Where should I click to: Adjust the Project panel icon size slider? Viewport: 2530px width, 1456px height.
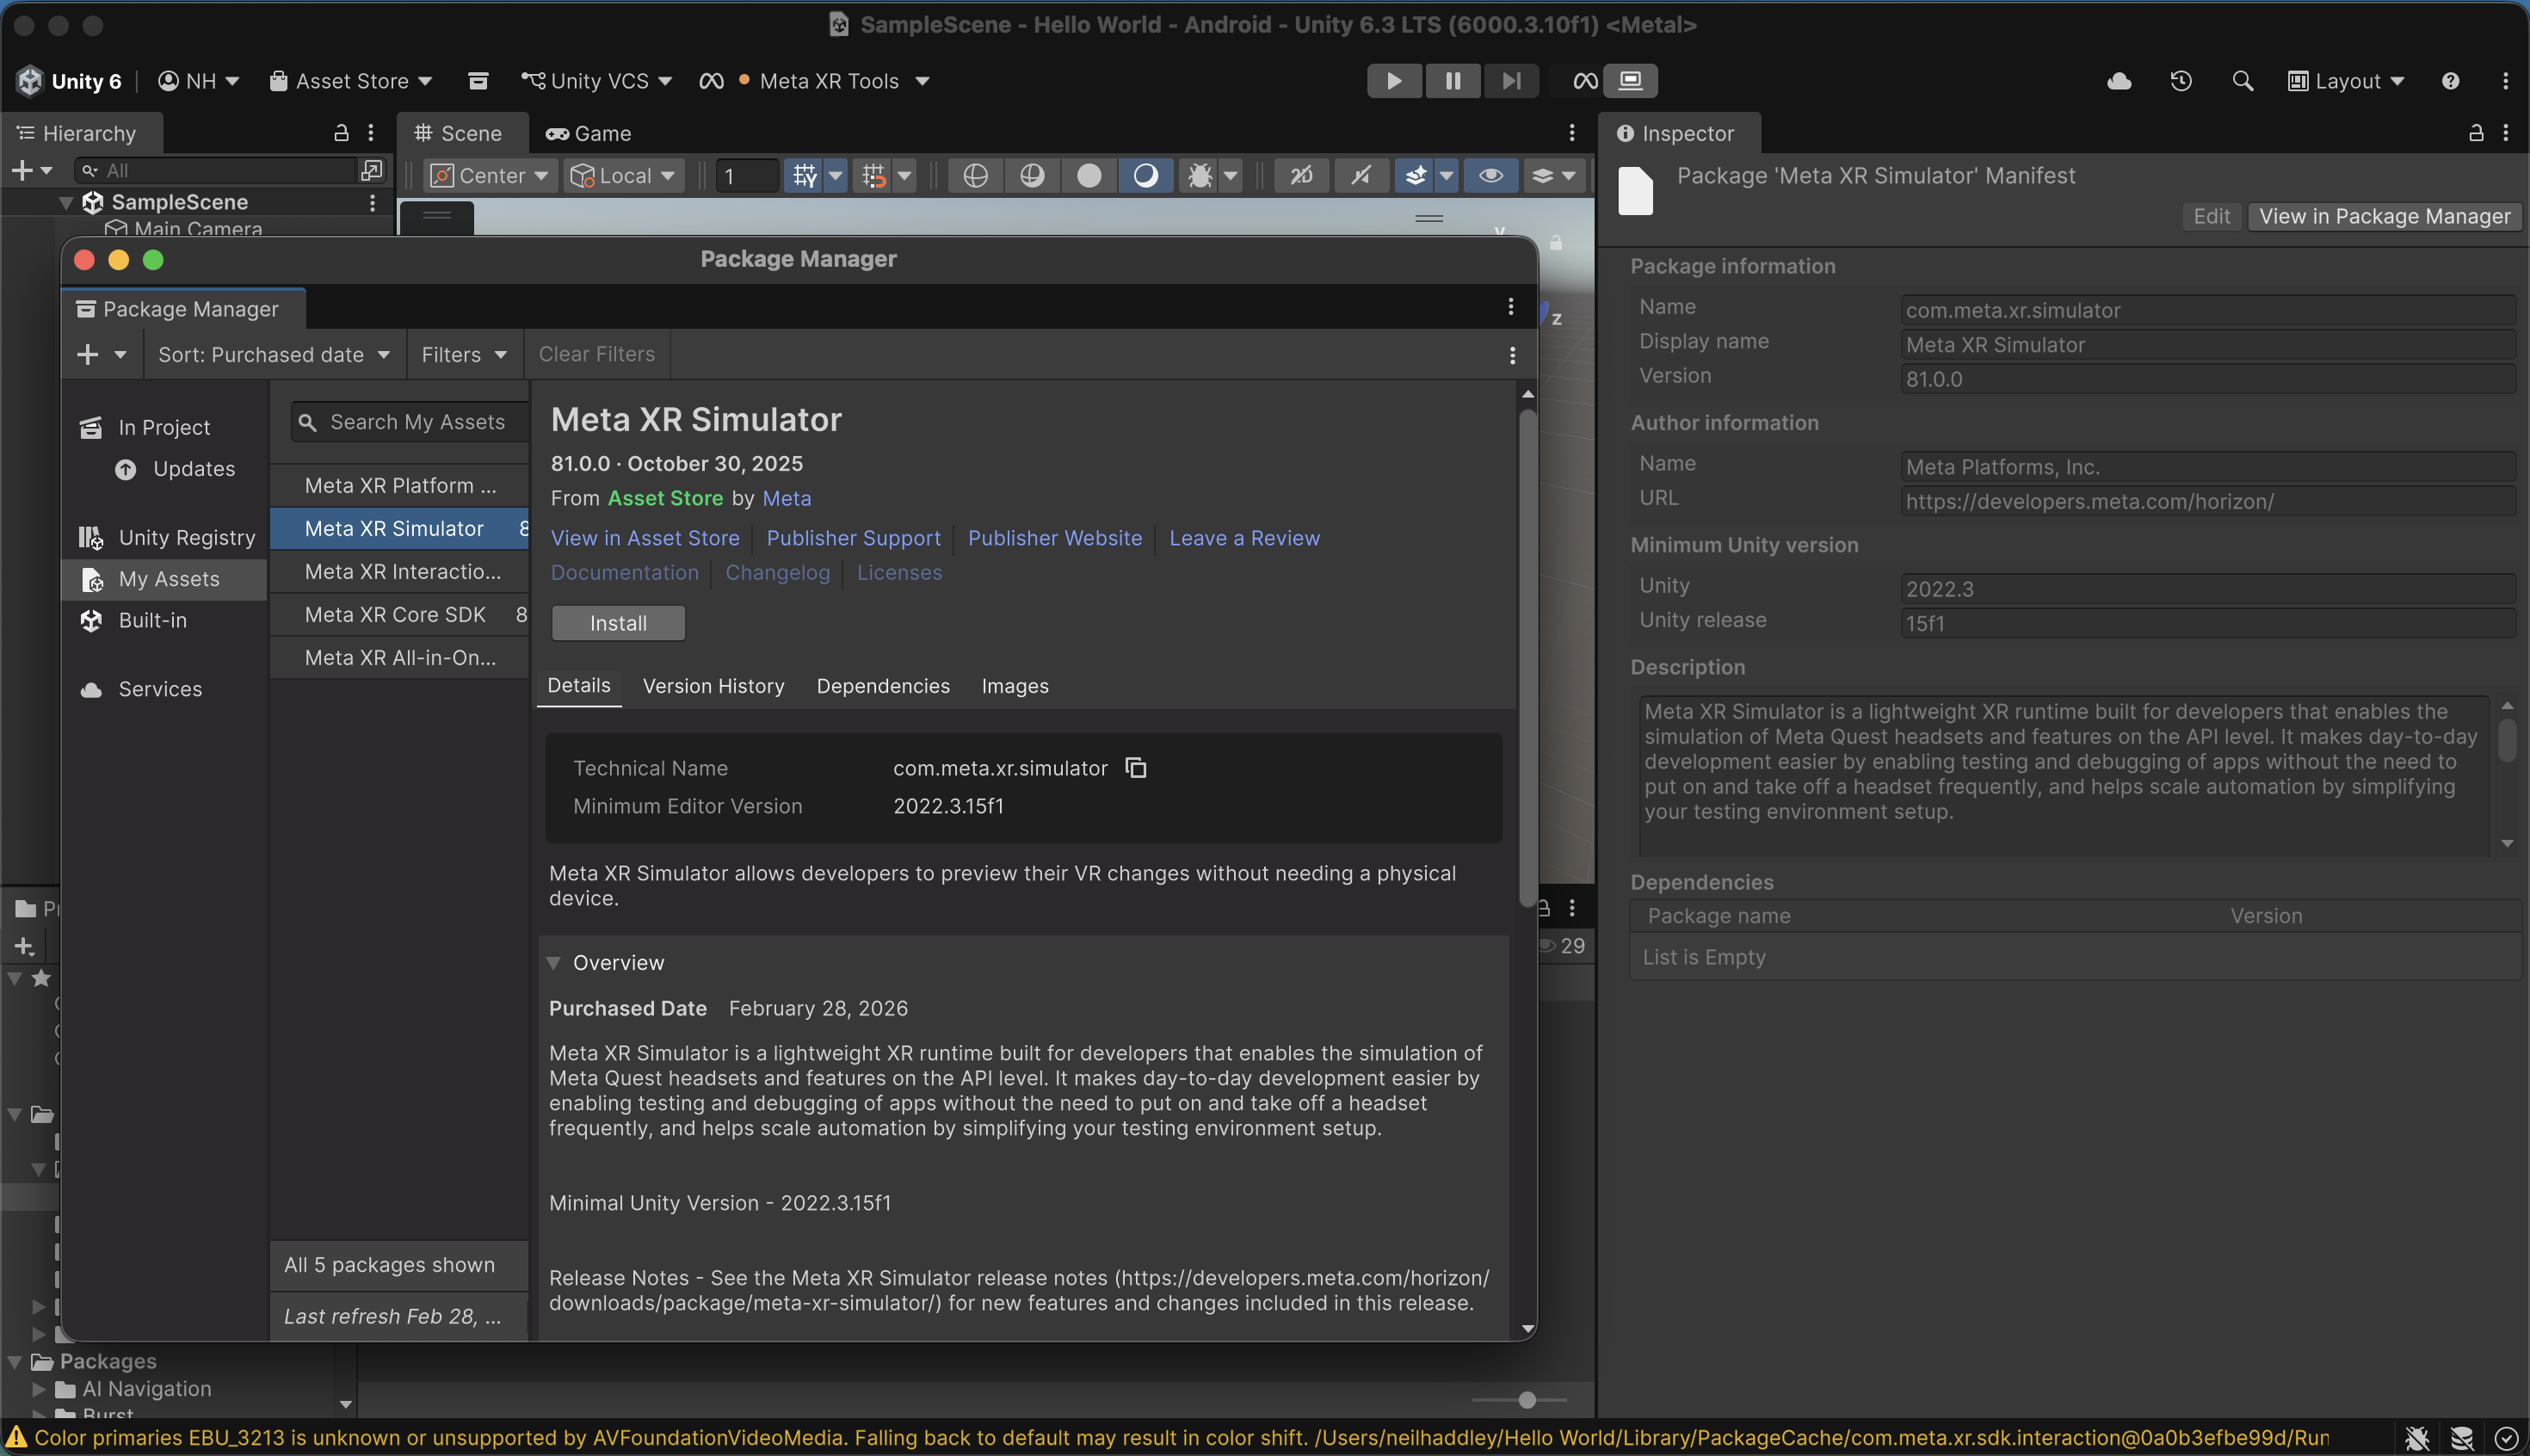[x=1526, y=1400]
